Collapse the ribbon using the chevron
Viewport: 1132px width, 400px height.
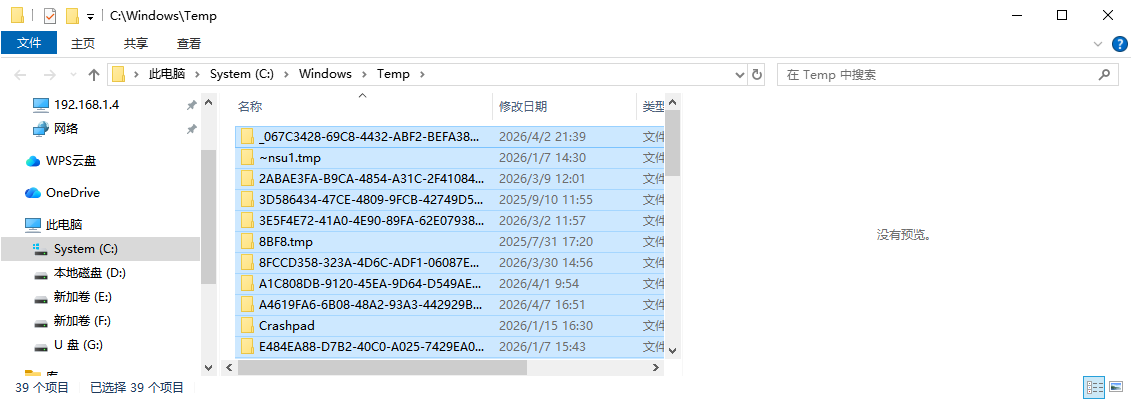click(x=1099, y=43)
